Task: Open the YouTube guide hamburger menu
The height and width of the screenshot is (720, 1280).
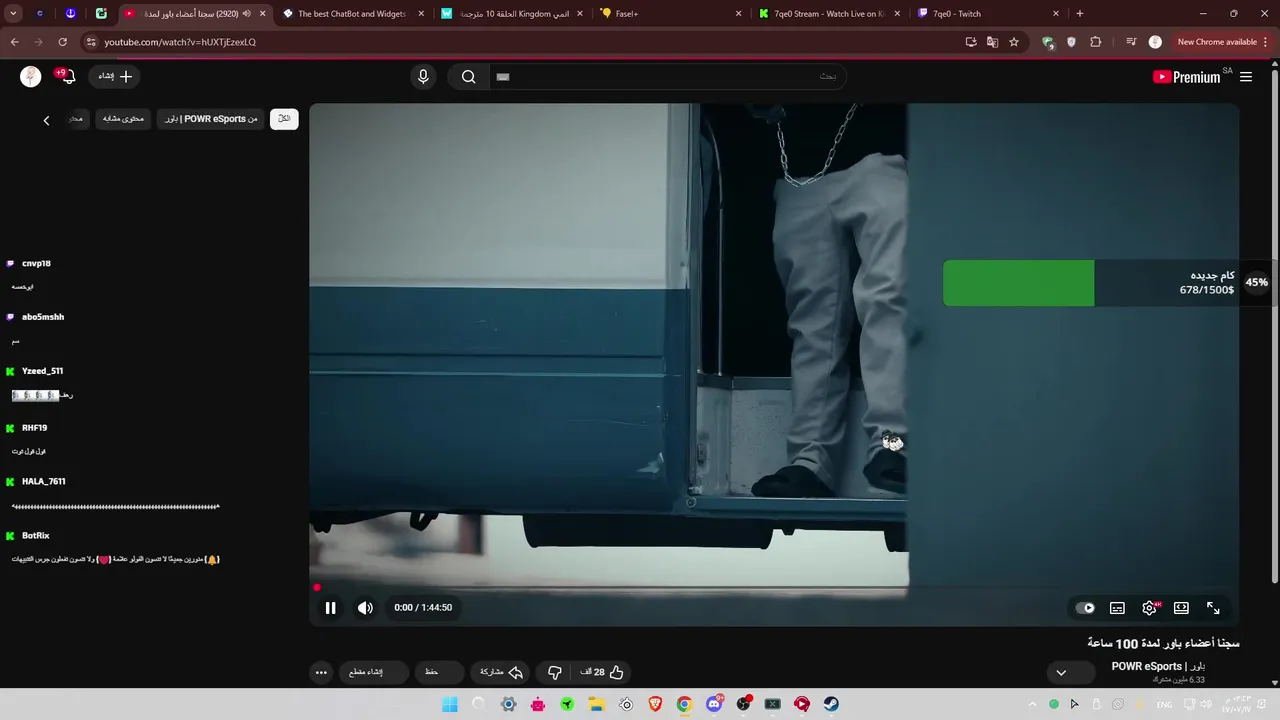Action: tap(1246, 77)
